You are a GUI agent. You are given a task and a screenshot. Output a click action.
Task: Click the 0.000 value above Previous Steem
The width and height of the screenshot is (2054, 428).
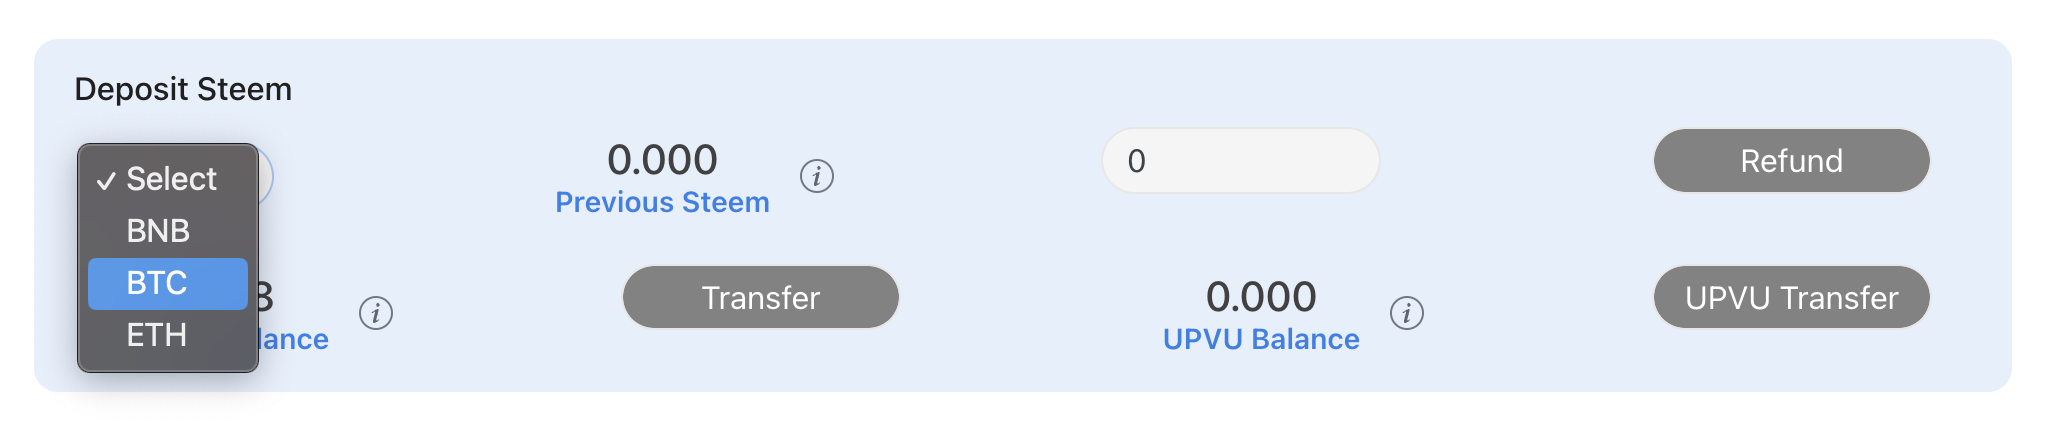(662, 160)
